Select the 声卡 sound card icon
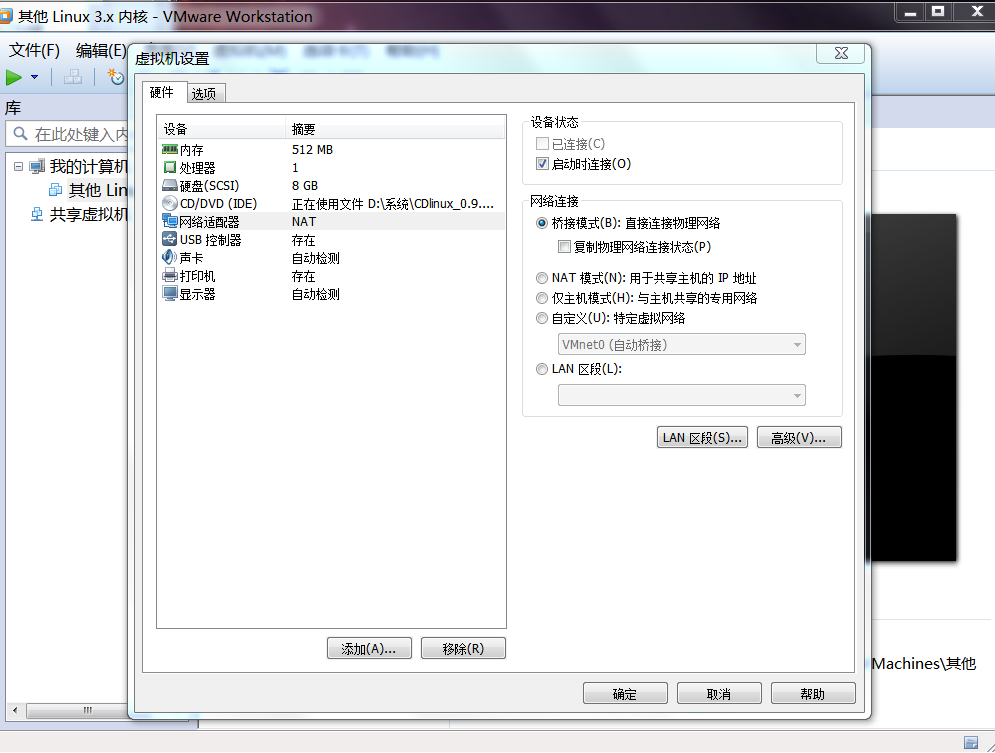This screenshot has width=995, height=753. (169, 258)
